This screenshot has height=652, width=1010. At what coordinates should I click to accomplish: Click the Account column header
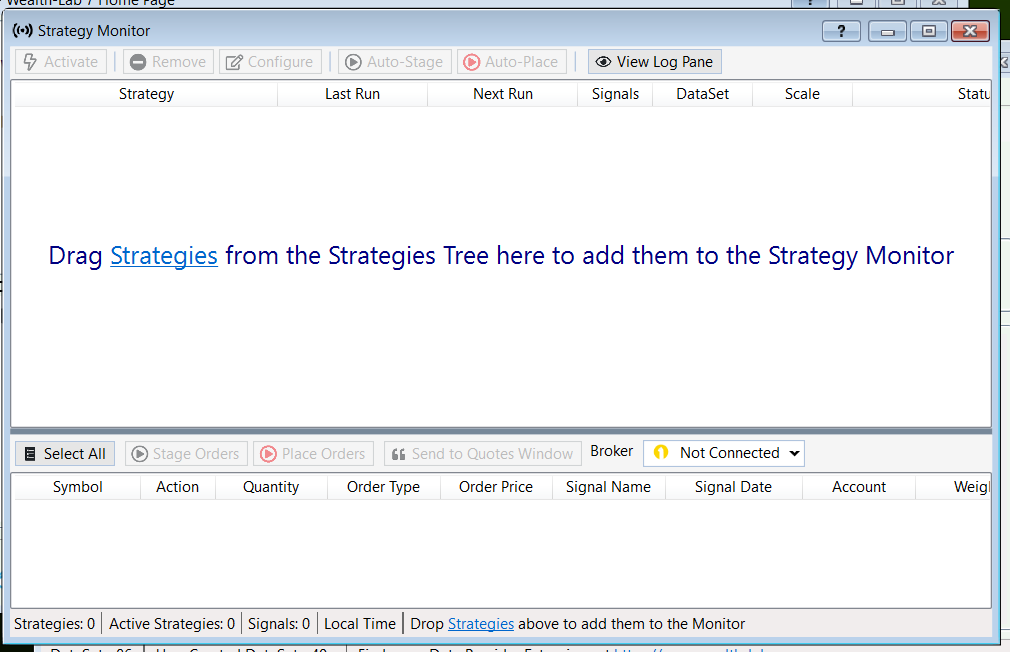(x=859, y=487)
